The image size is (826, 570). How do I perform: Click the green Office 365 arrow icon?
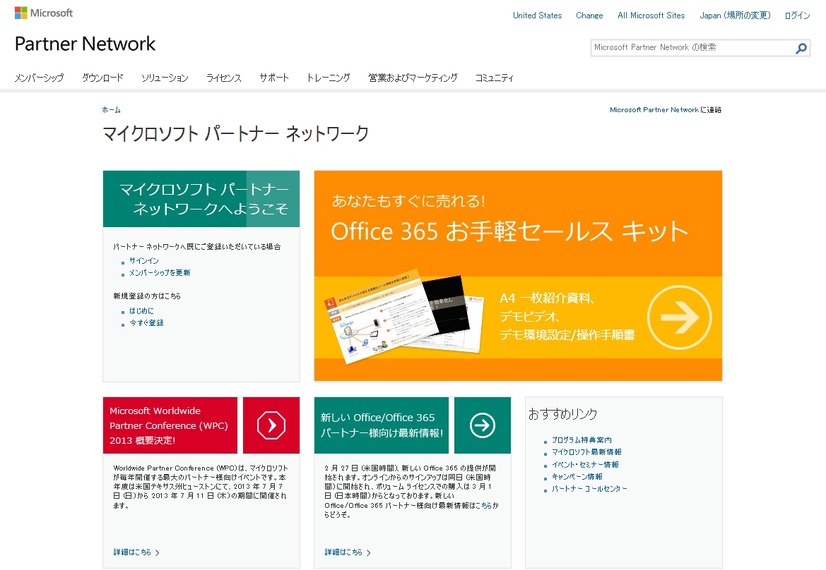[x=483, y=425]
